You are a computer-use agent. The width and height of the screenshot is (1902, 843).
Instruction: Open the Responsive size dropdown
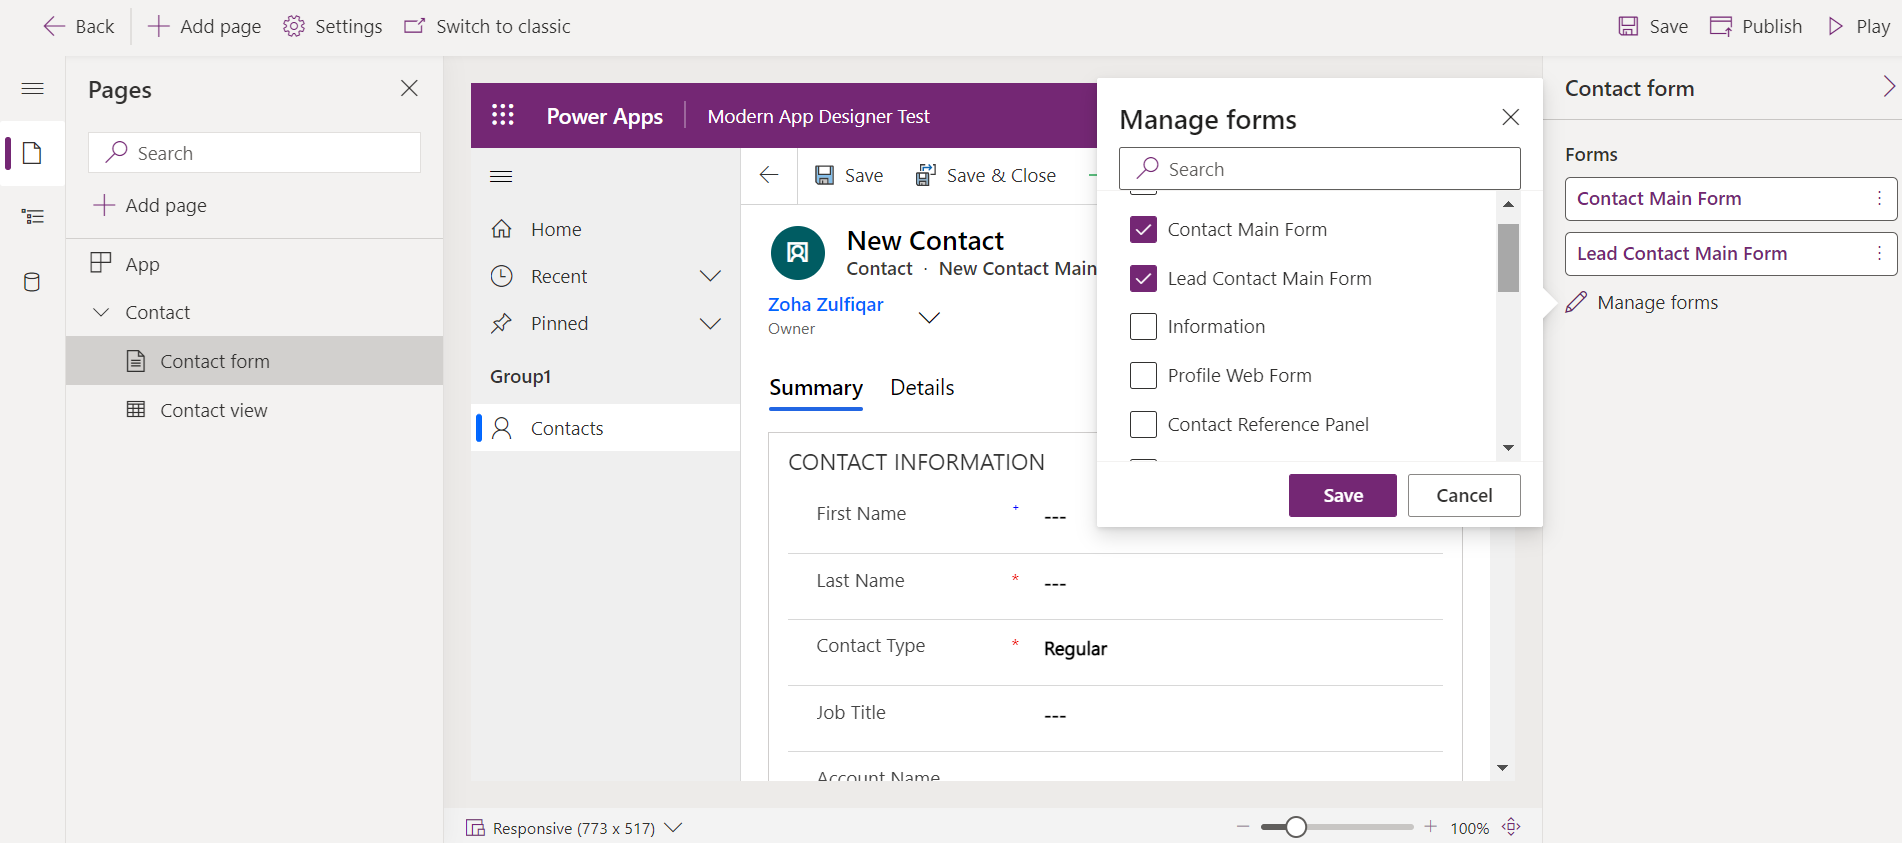click(x=574, y=828)
